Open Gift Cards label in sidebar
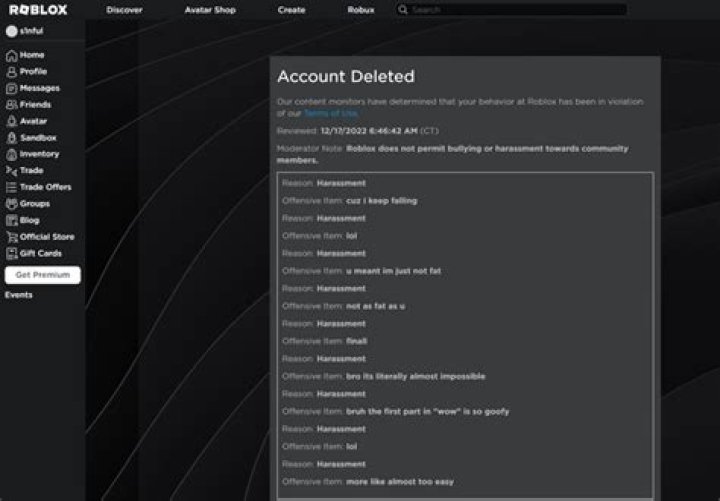Screen dimensions: 720x501 coord(41,253)
